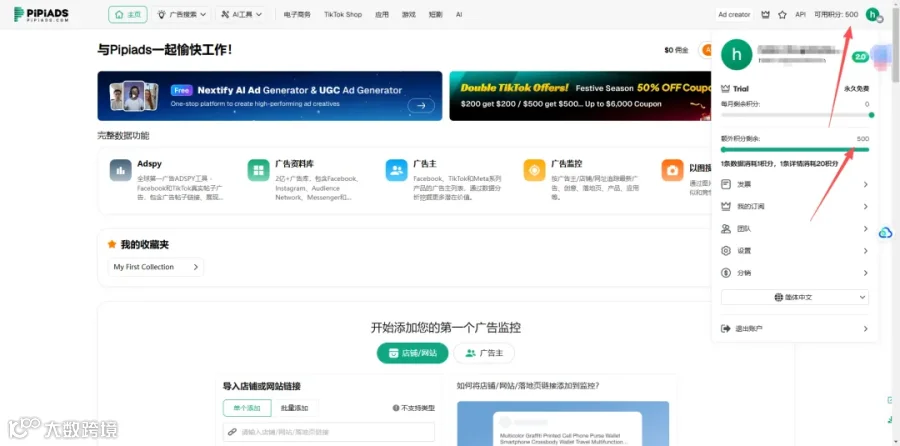Click the $0 佣金 commission text
This screenshot has height=446, width=900.
click(x=676, y=50)
